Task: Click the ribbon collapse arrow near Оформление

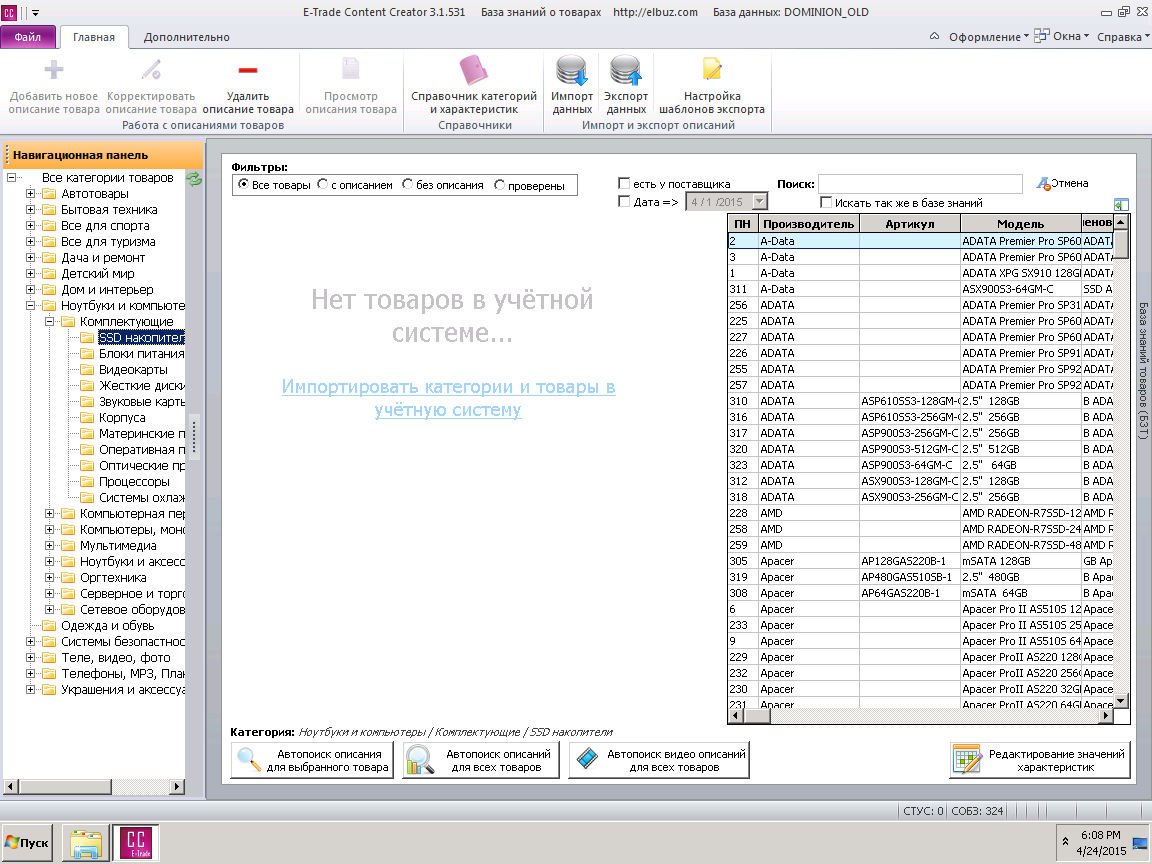Action: 935,36
